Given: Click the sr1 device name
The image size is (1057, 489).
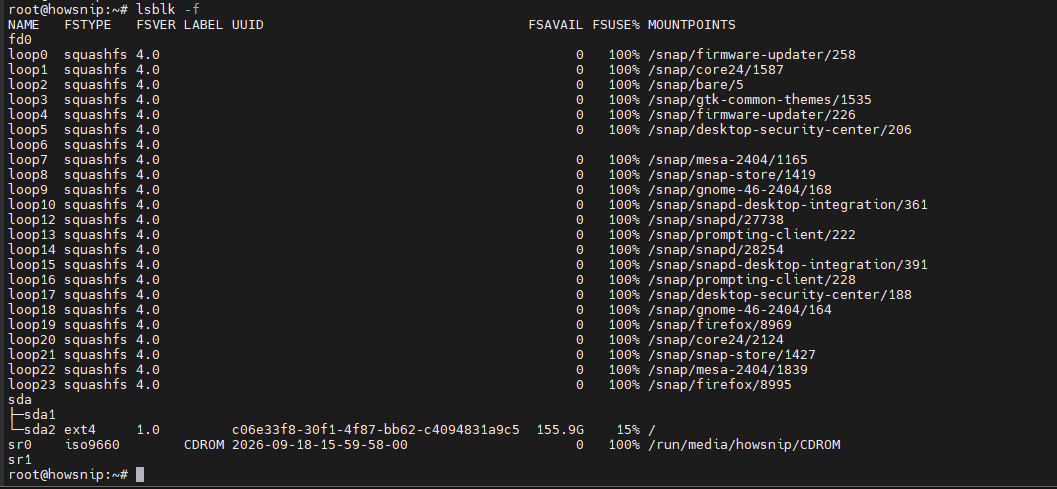Looking at the screenshot, I should tap(20, 459).
